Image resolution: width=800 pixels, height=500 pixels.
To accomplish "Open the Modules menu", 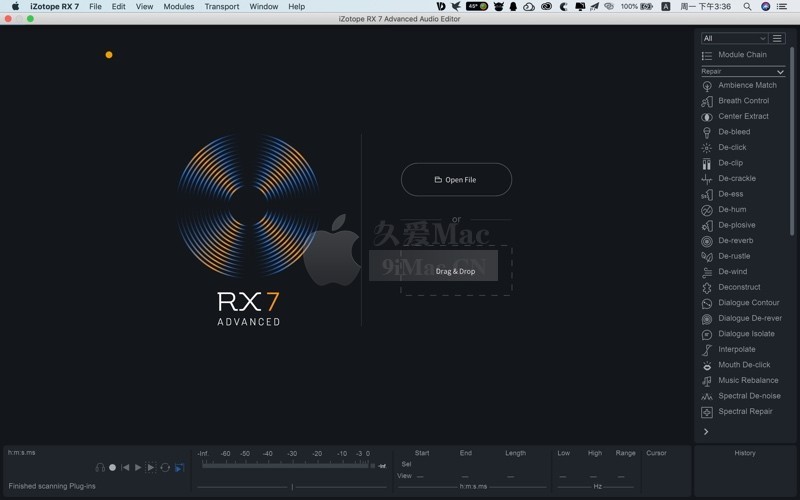I will [x=179, y=7].
